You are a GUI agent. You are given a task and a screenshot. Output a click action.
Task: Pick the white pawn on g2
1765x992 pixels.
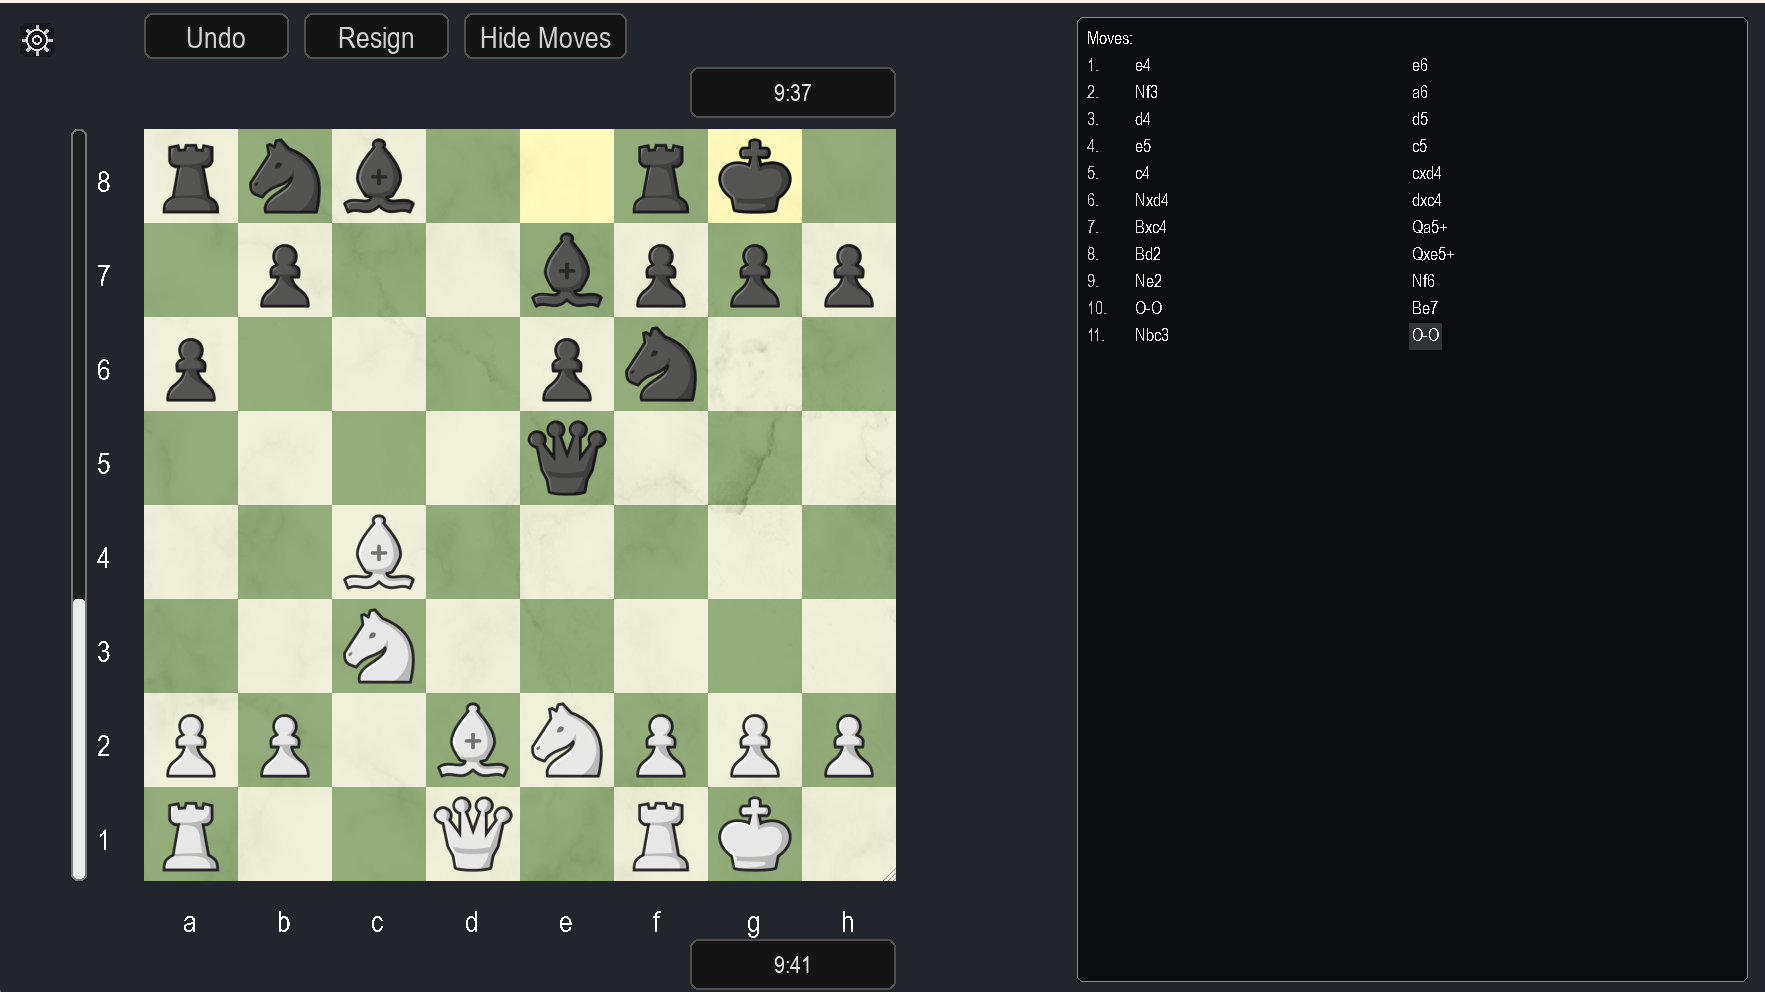(x=755, y=745)
